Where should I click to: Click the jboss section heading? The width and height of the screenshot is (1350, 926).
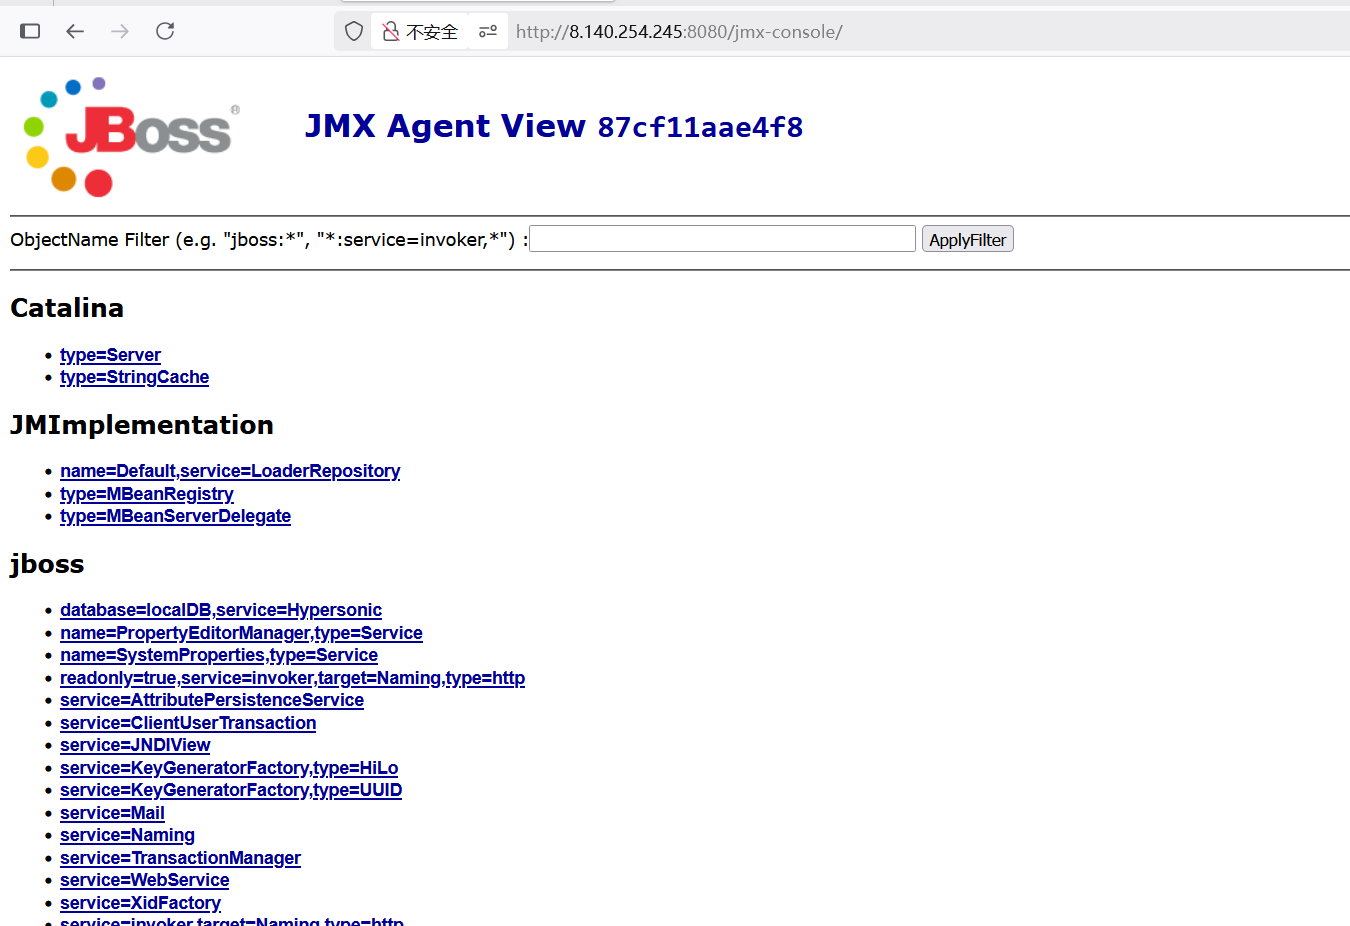pyautogui.click(x=47, y=564)
